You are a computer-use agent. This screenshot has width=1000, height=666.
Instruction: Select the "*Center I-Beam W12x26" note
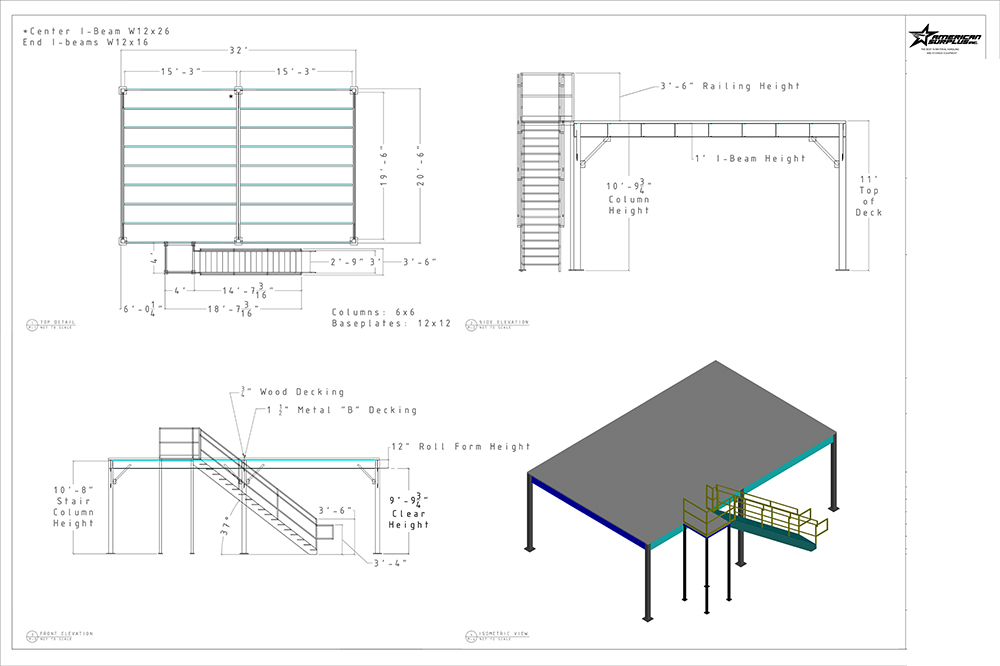tap(96, 31)
